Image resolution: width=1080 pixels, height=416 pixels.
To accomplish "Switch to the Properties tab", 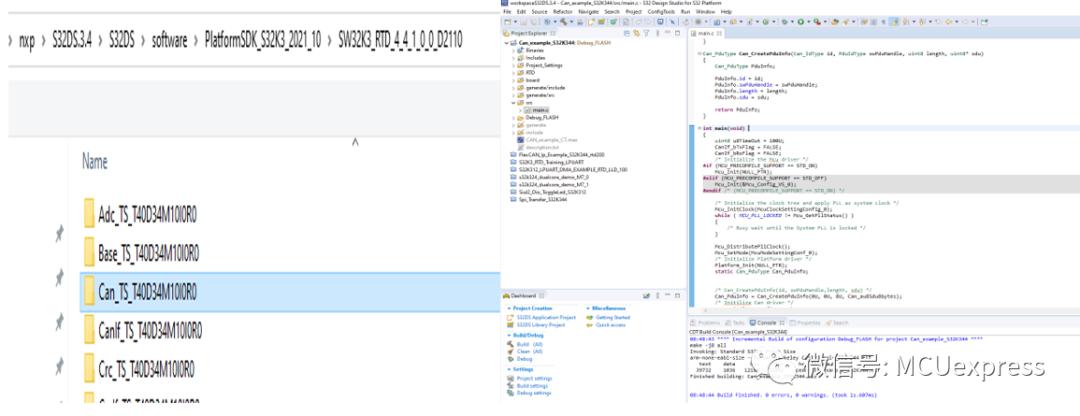I will pos(804,322).
